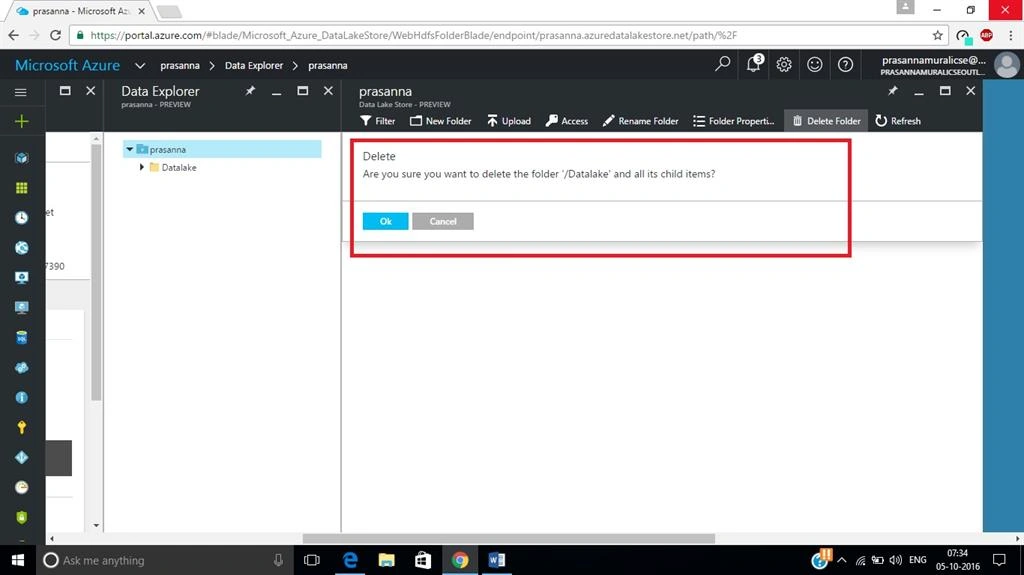The height and width of the screenshot is (575, 1024).
Task: Click the Access key icon
Action: 552,121
